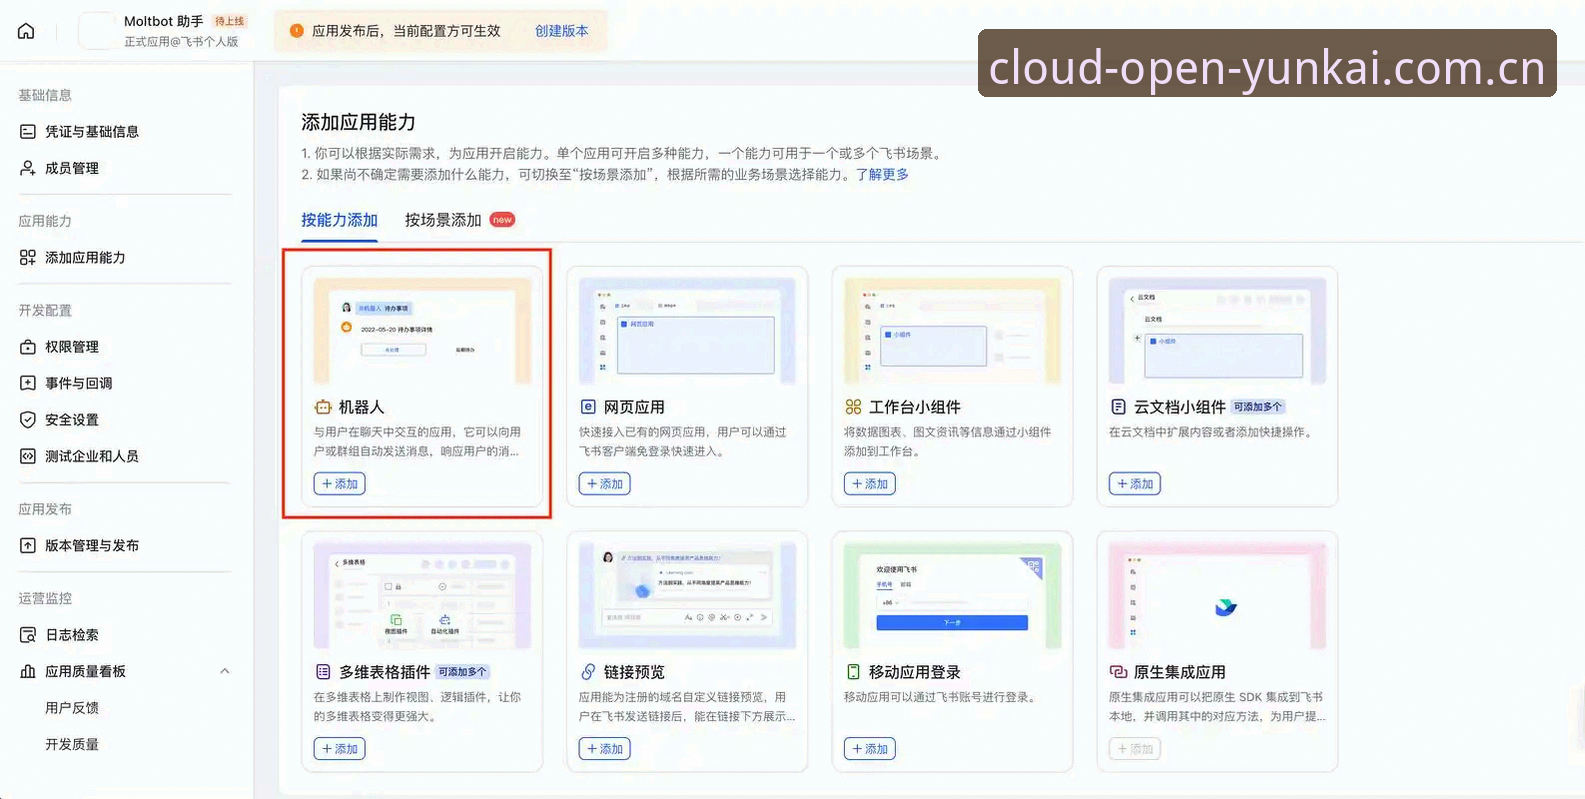This screenshot has height=799, width=1585.
Task: Open 权限管理 in sidebar
Action: click(x=72, y=347)
